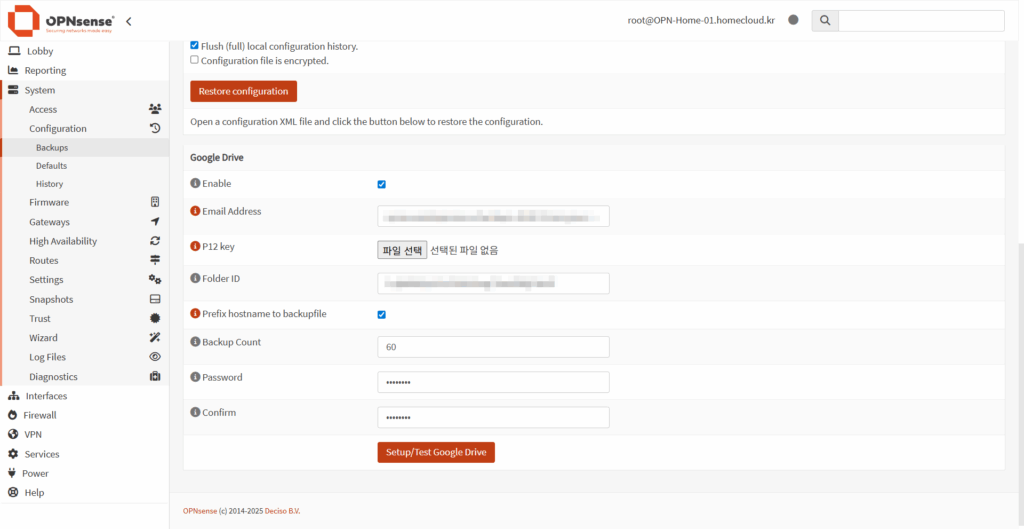Viewport: 1024px width, 529px height.
Task: Click the info icon beside Folder ID
Action: [195, 278]
